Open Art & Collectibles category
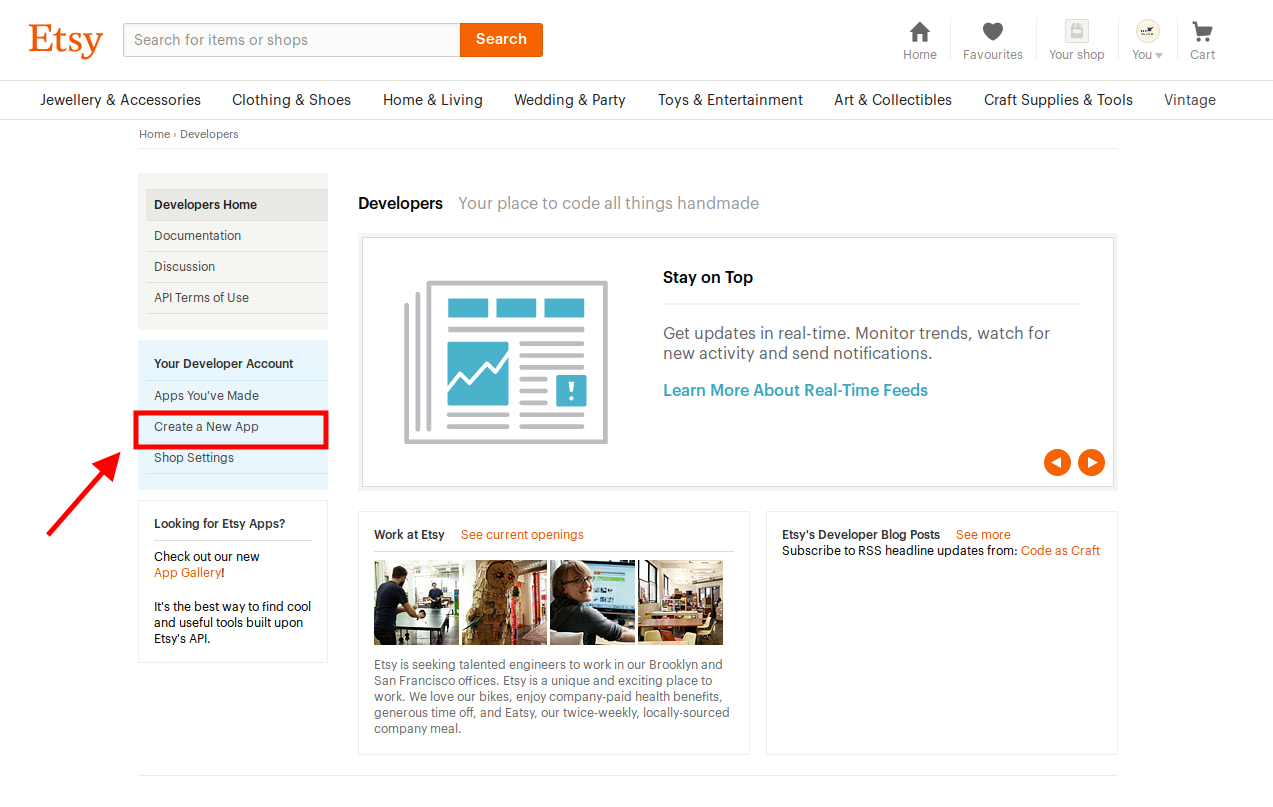This screenshot has width=1273, height=807. [x=893, y=100]
